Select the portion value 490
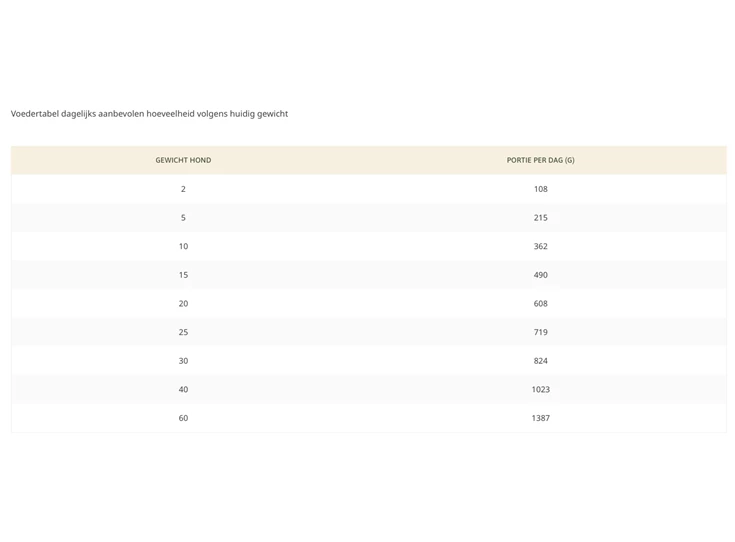Screen dimensions: 735x542 (x=540, y=275)
